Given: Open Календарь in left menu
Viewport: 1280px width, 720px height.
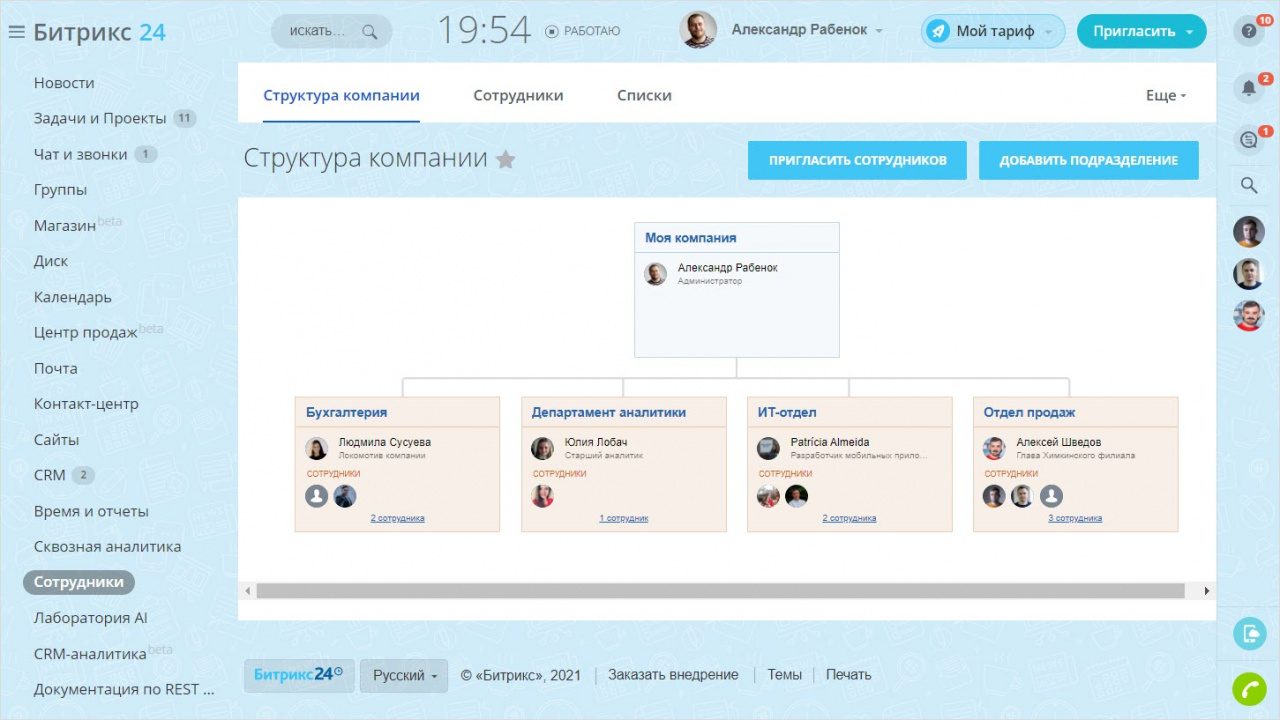Looking at the screenshot, I should tap(72, 297).
